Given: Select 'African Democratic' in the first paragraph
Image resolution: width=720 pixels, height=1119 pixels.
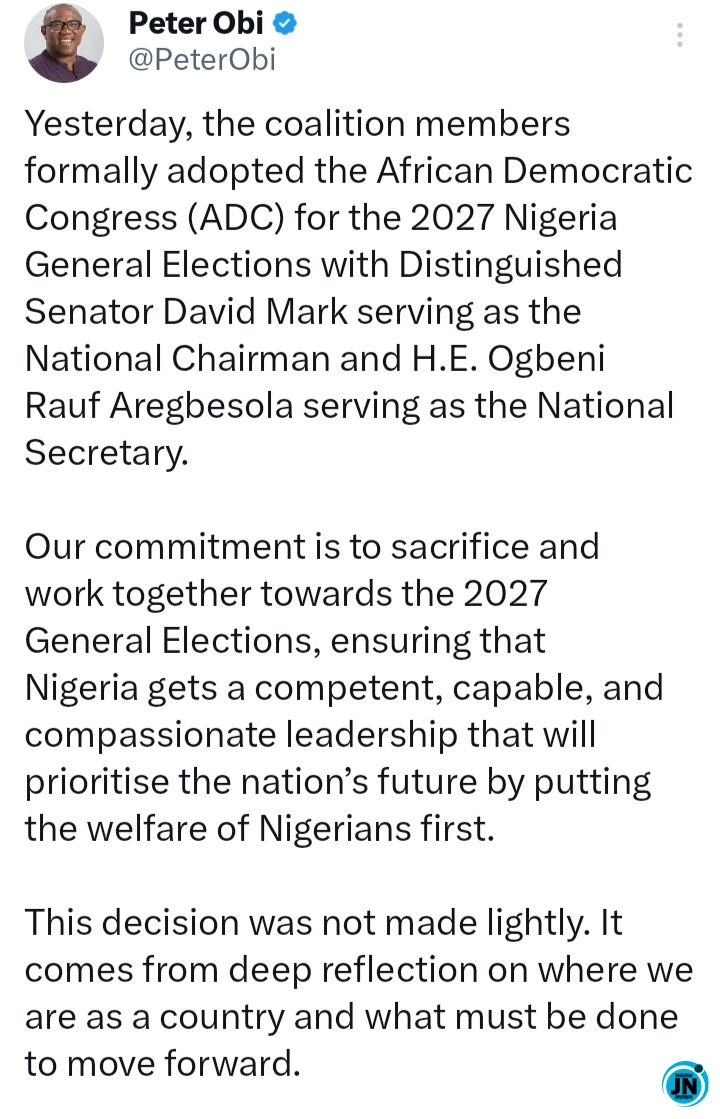Looking at the screenshot, I should click(x=534, y=171).
